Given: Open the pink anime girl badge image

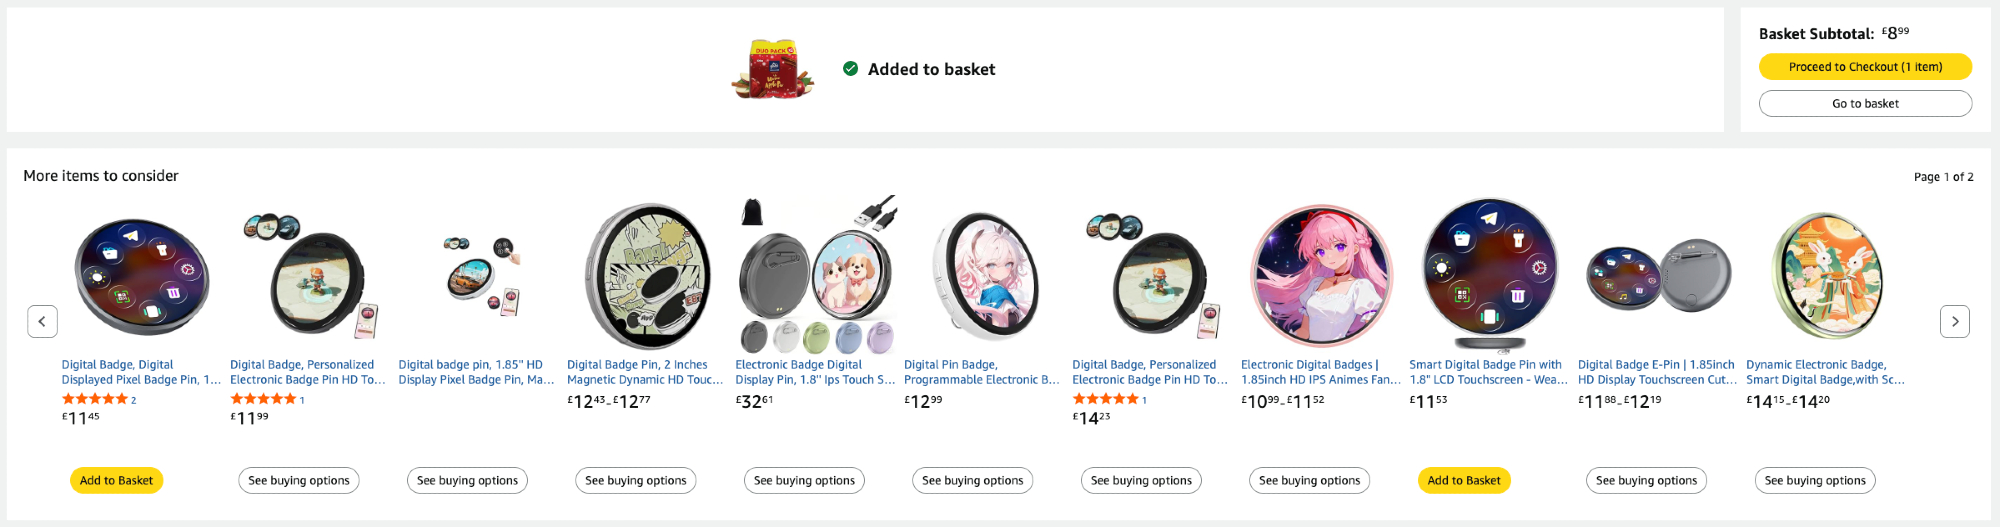Looking at the screenshot, I should (1321, 277).
